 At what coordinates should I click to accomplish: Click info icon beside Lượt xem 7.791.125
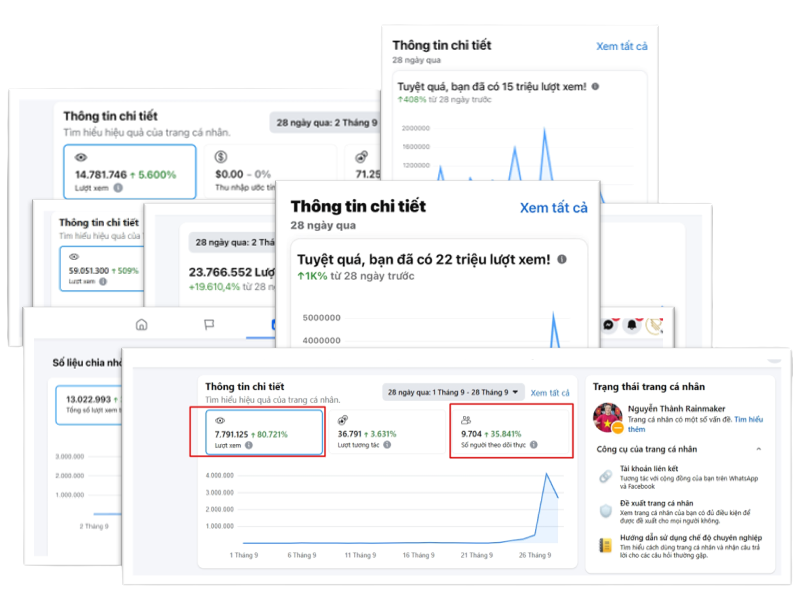tap(249, 445)
